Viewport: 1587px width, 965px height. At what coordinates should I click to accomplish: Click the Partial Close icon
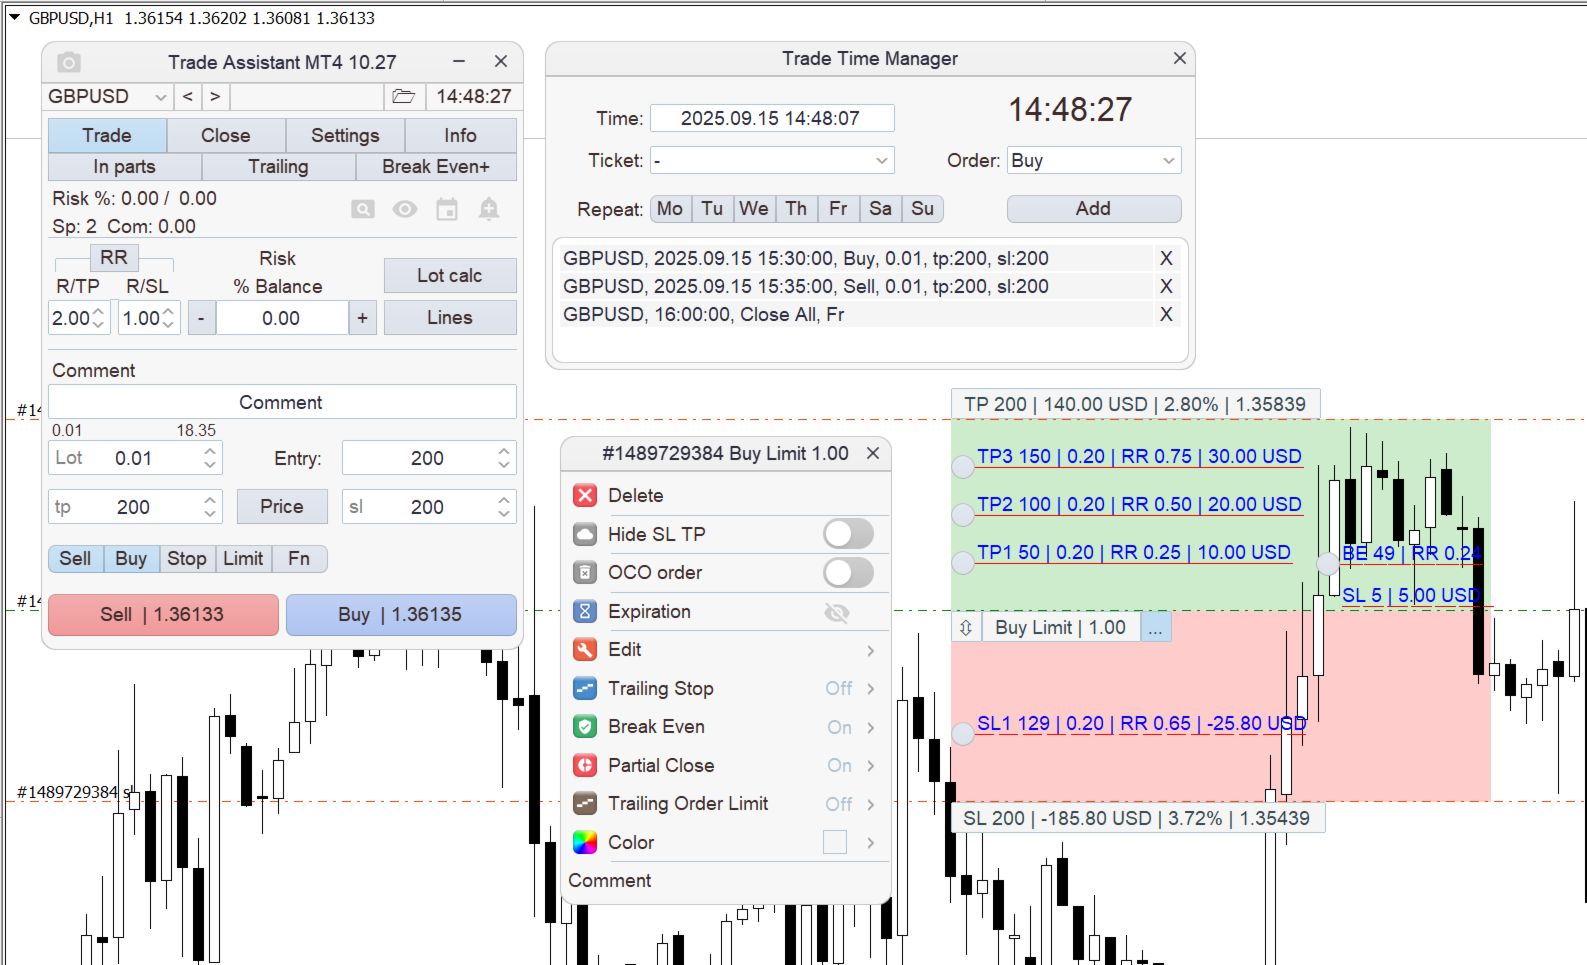pyautogui.click(x=585, y=765)
